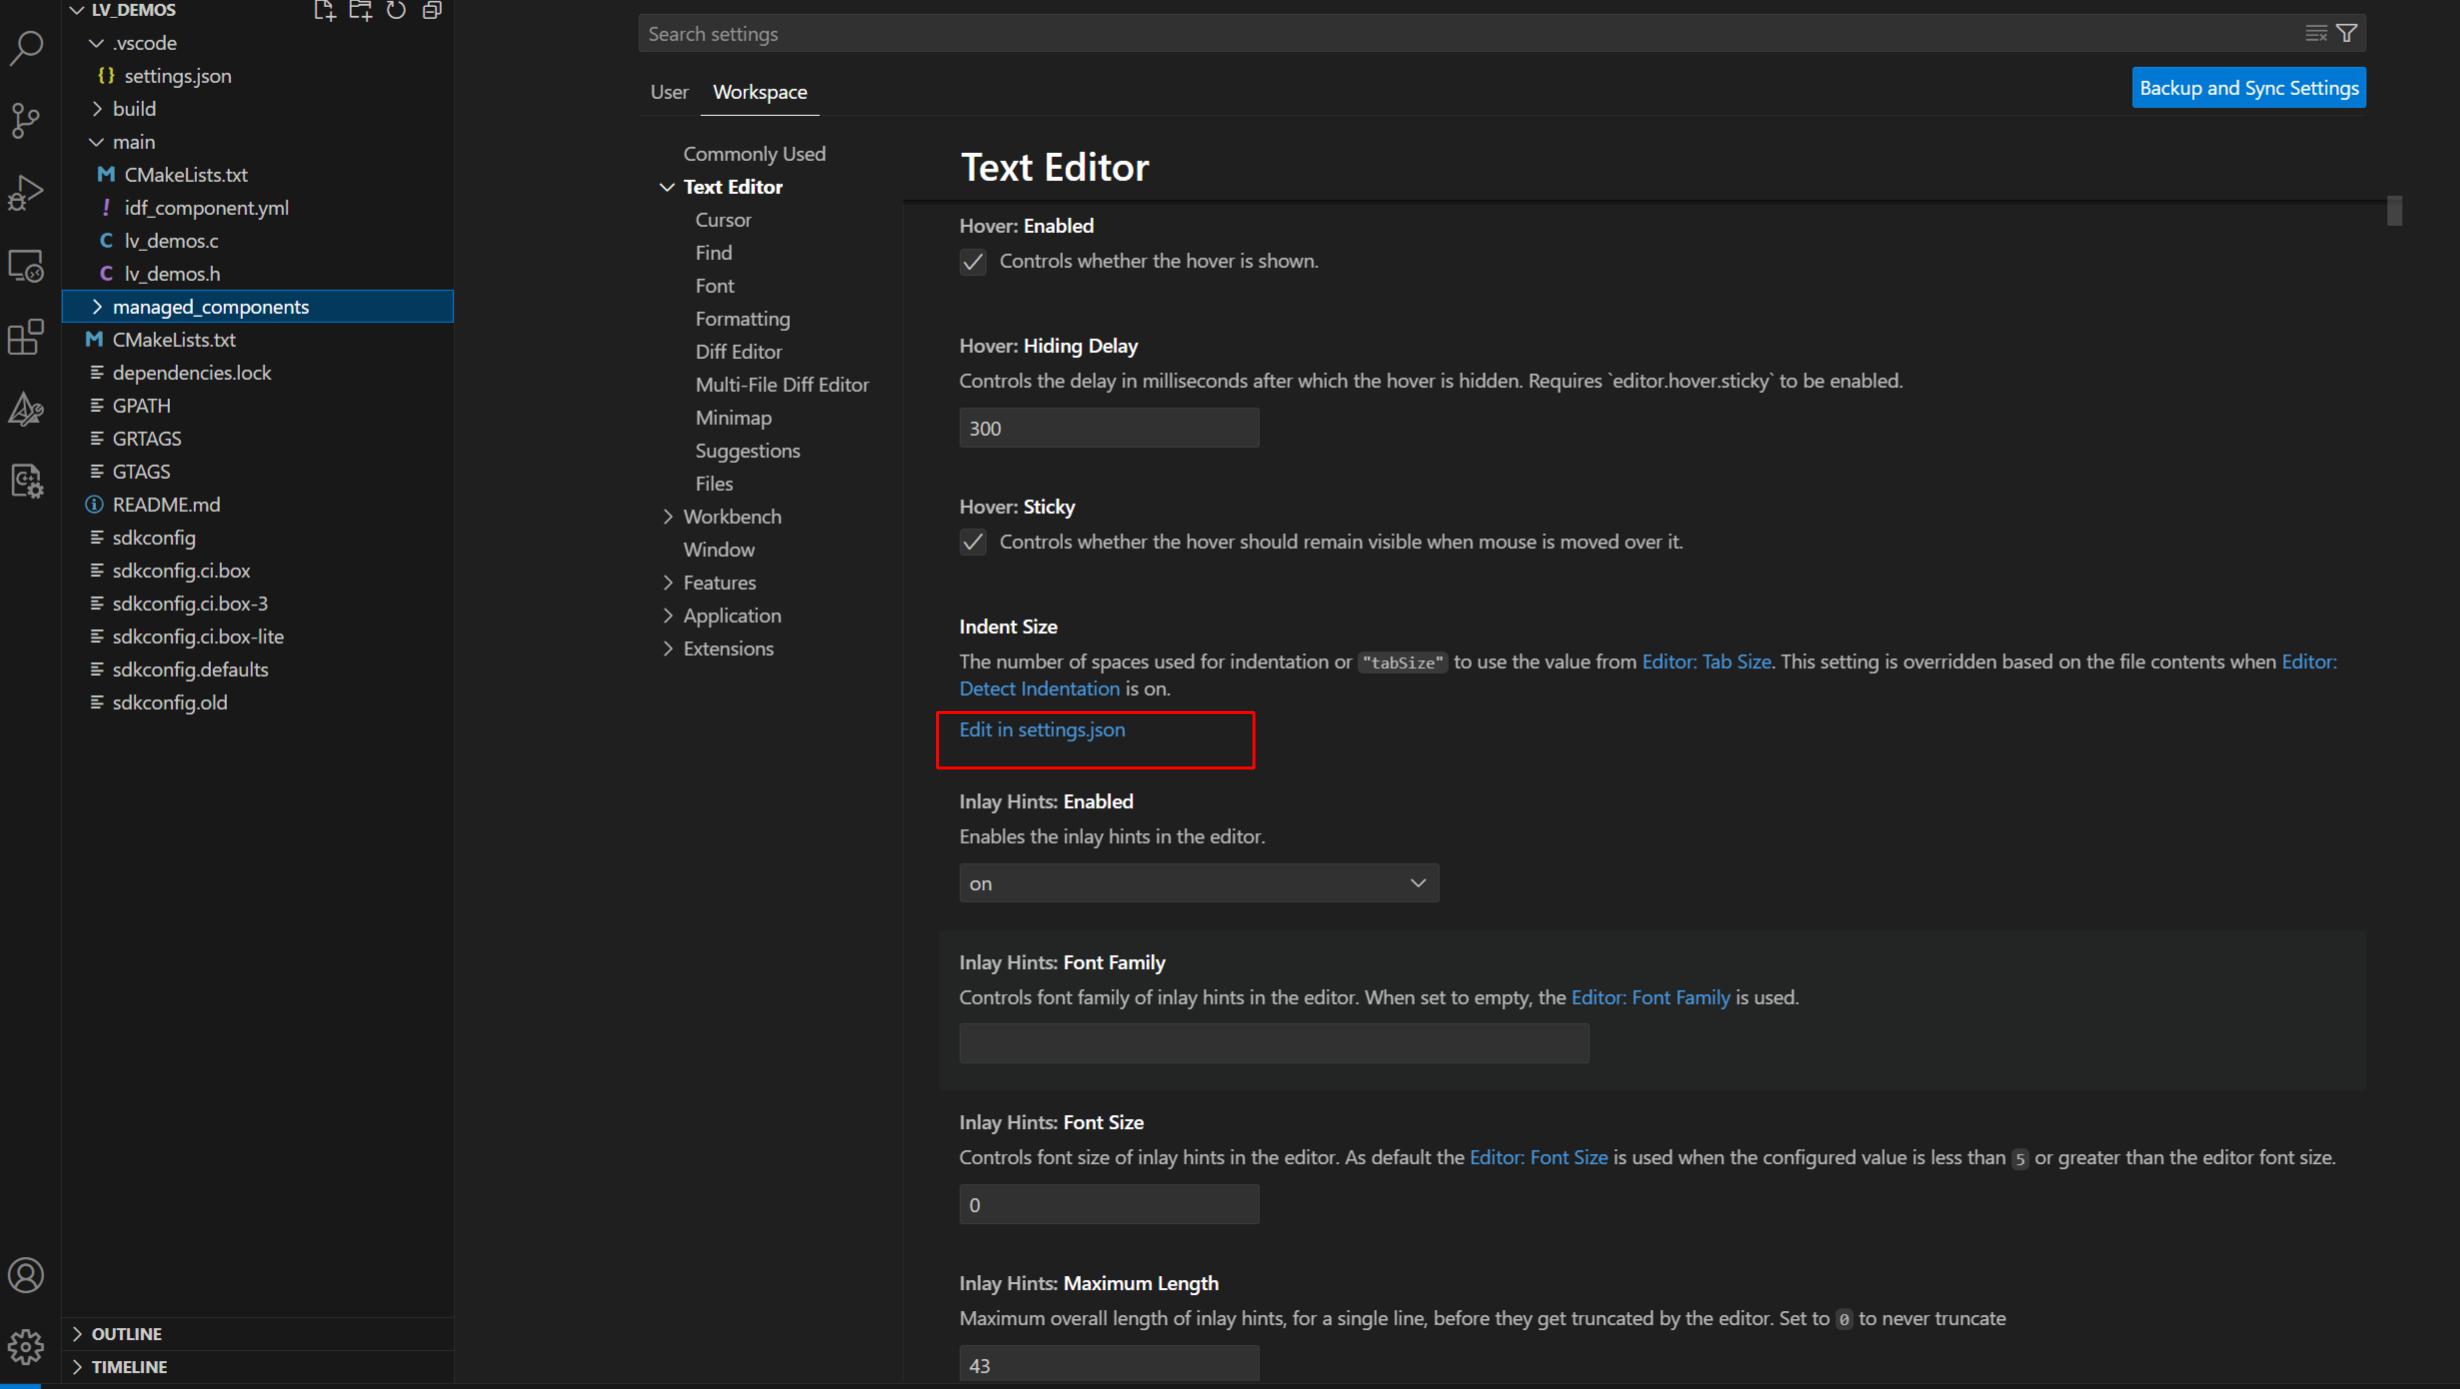Switch to the User settings tab

[x=668, y=92]
